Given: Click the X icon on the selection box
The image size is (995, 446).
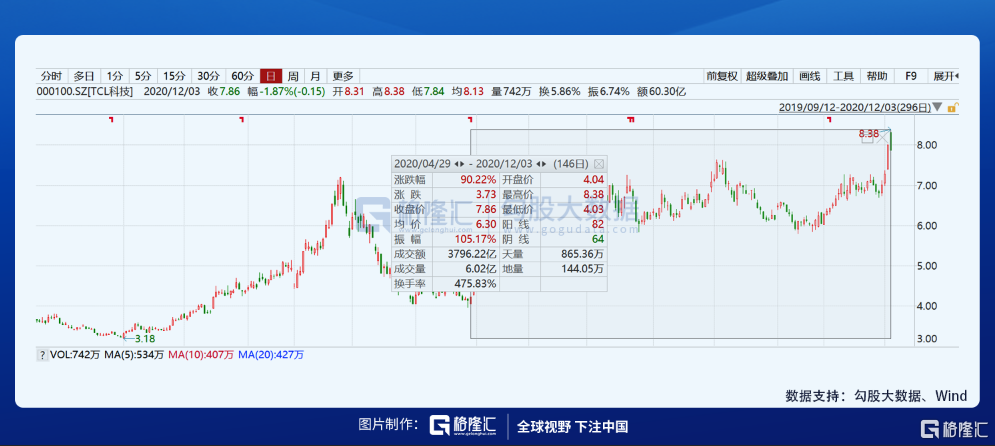Looking at the screenshot, I should pos(883,137).
